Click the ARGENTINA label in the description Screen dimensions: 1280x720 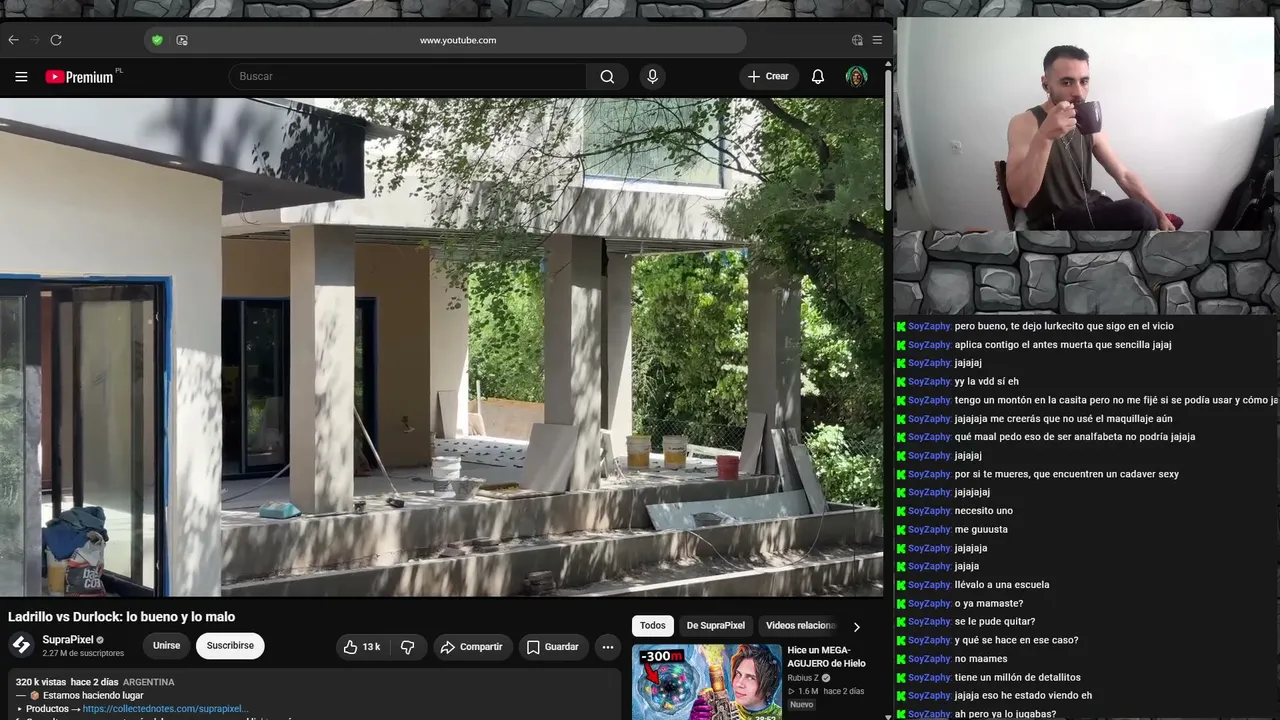pos(149,682)
